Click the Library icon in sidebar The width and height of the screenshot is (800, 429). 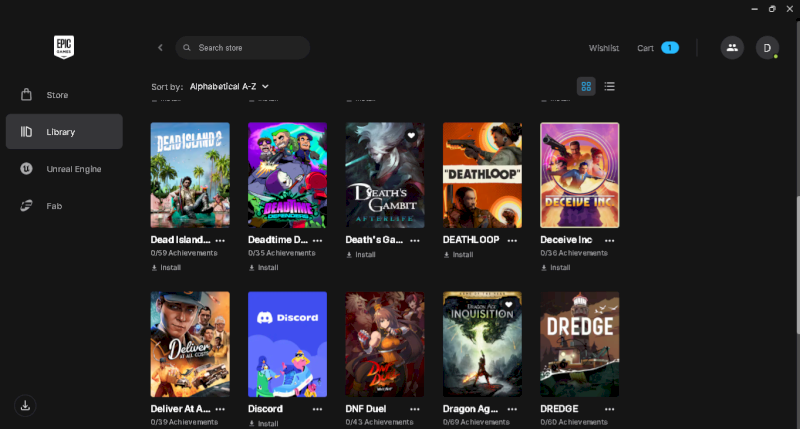click(x=26, y=132)
